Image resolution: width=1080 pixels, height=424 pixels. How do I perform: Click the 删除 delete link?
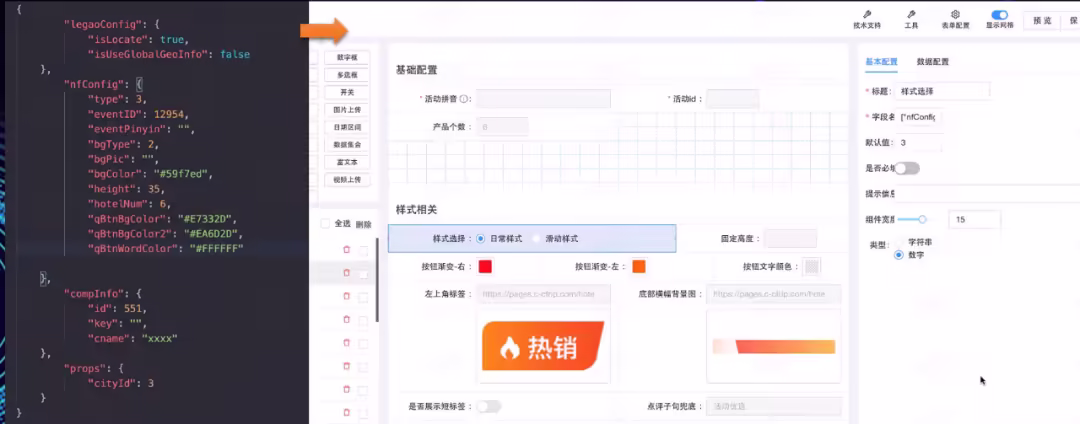click(x=364, y=224)
